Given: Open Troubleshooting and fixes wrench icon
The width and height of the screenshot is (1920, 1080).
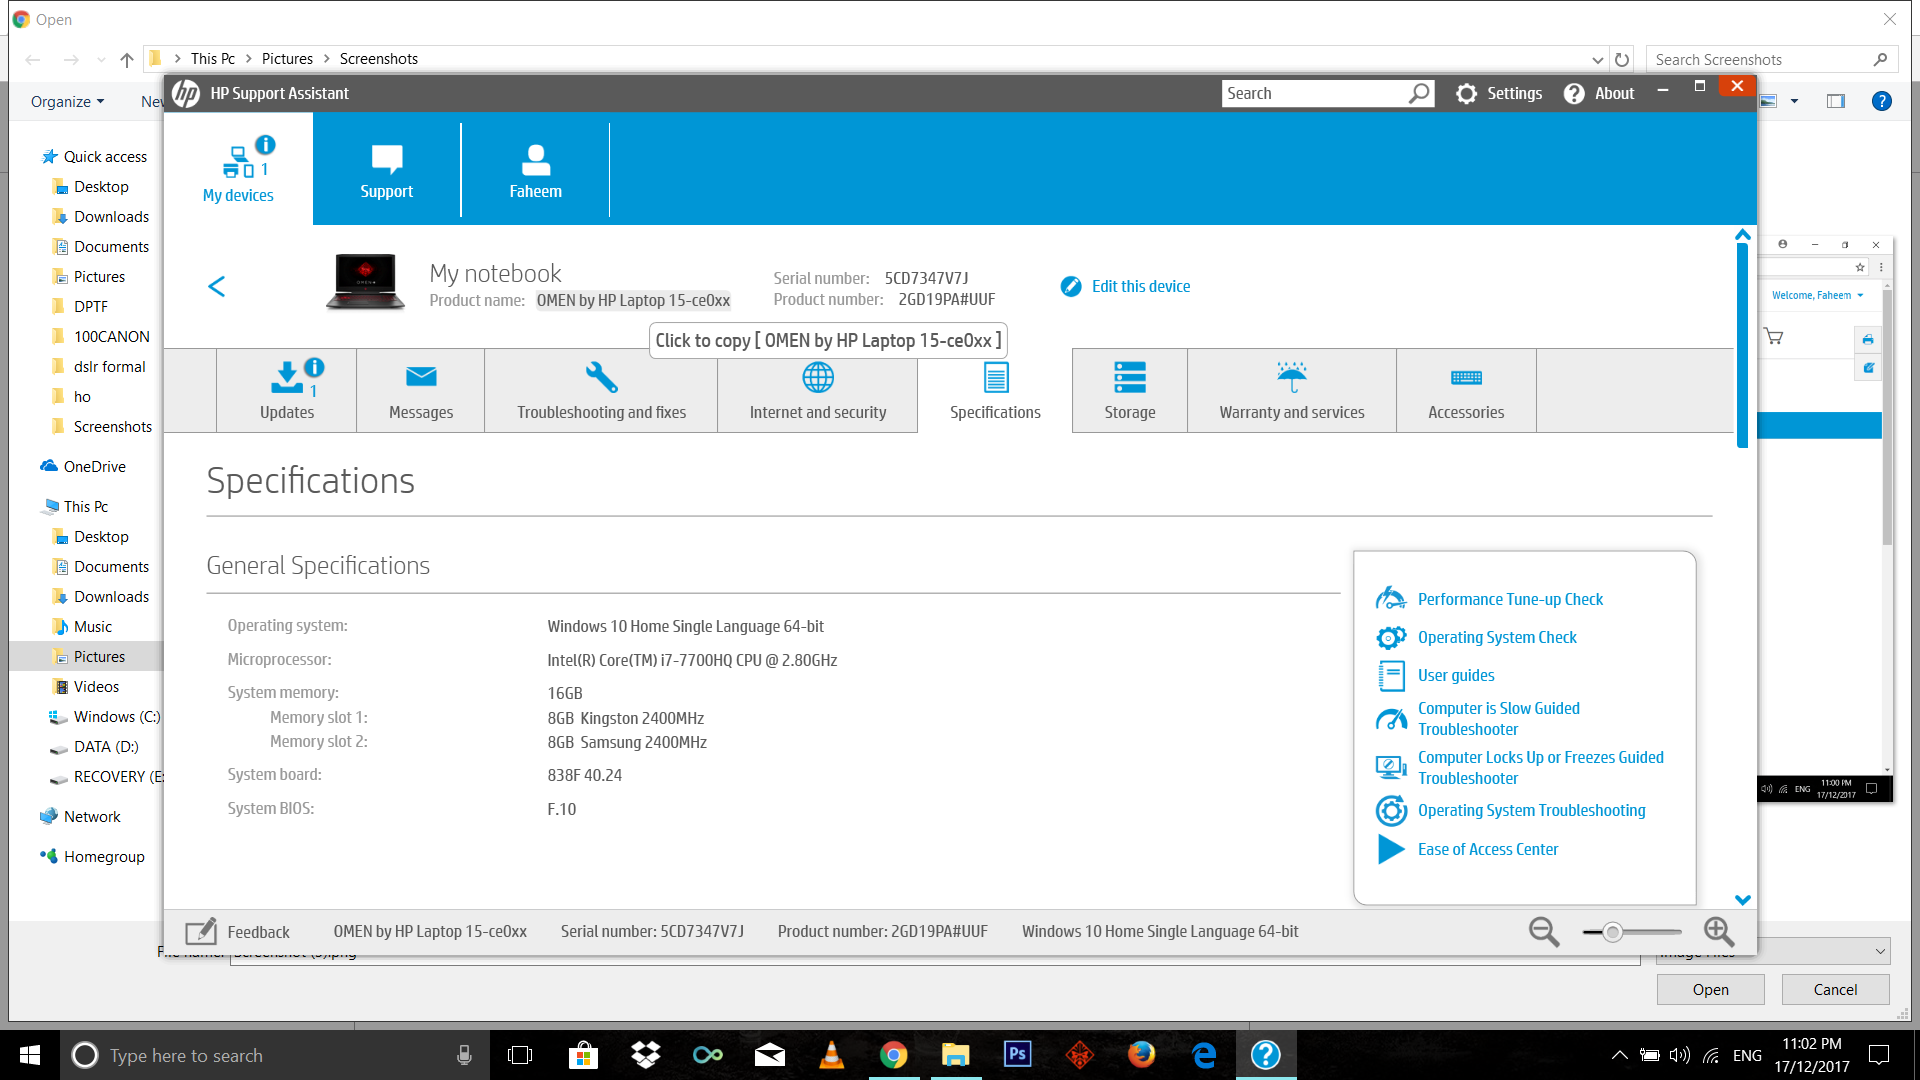Looking at the screenshot, I should point(600,378).
